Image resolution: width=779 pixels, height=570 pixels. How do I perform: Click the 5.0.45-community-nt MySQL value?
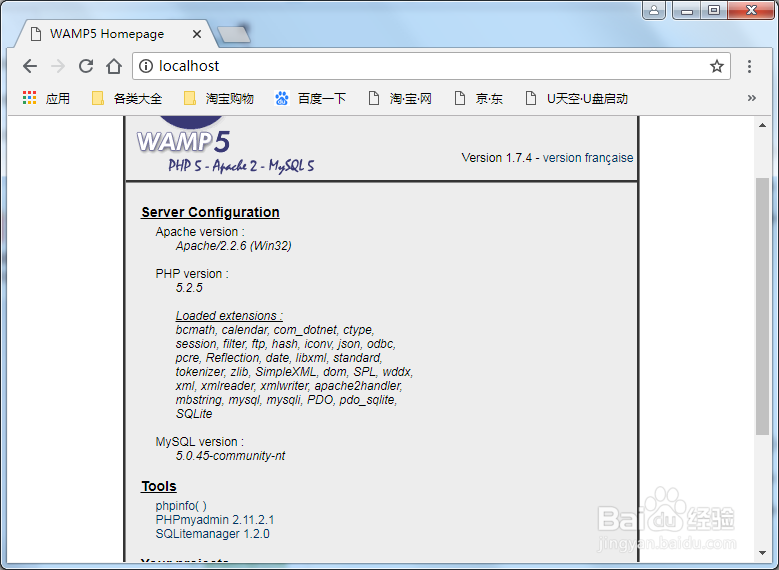pos(231,456)
